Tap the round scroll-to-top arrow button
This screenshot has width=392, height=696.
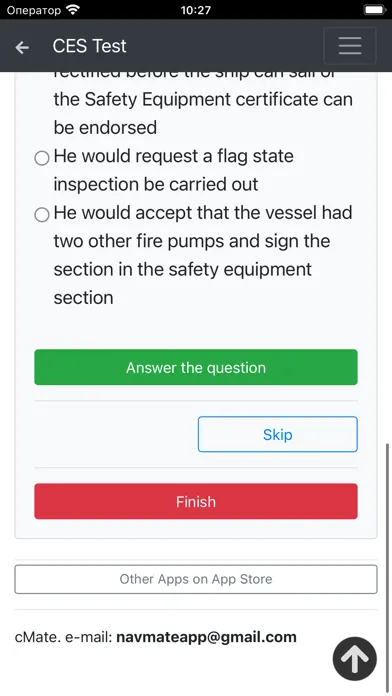pyautogui.click(x=355, y=659)
